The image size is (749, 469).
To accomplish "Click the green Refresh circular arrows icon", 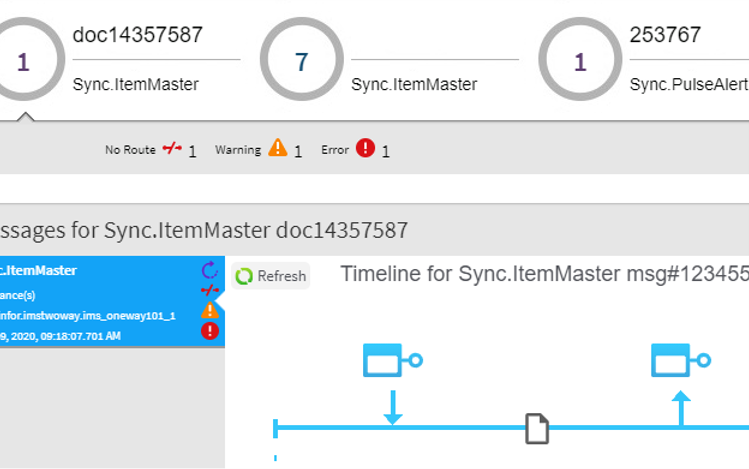I will 244,276.
